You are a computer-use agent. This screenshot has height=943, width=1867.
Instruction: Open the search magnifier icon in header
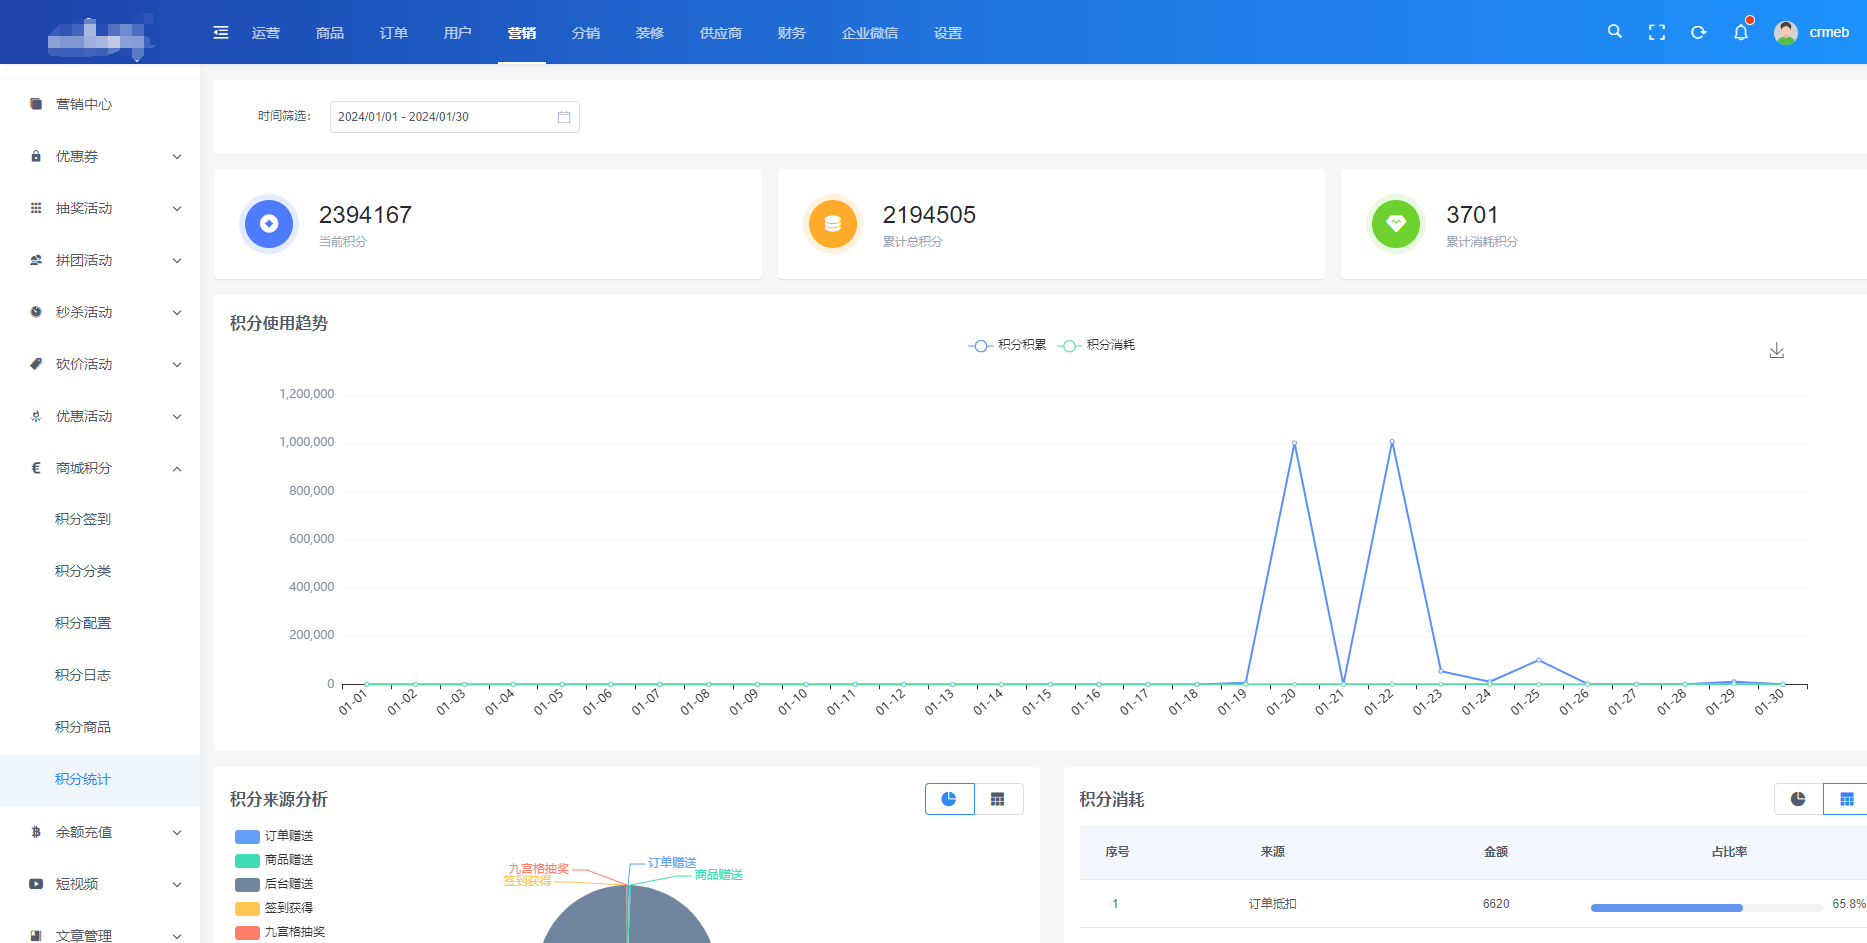pyautogui.click(x=1614, y=32)
